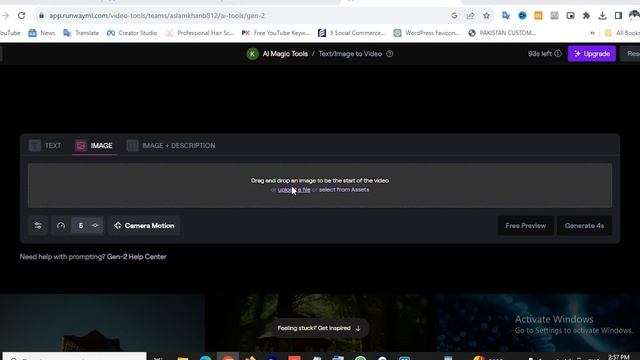Go to AI Magic Tools breadcrumb

click(x=285, y=53)
